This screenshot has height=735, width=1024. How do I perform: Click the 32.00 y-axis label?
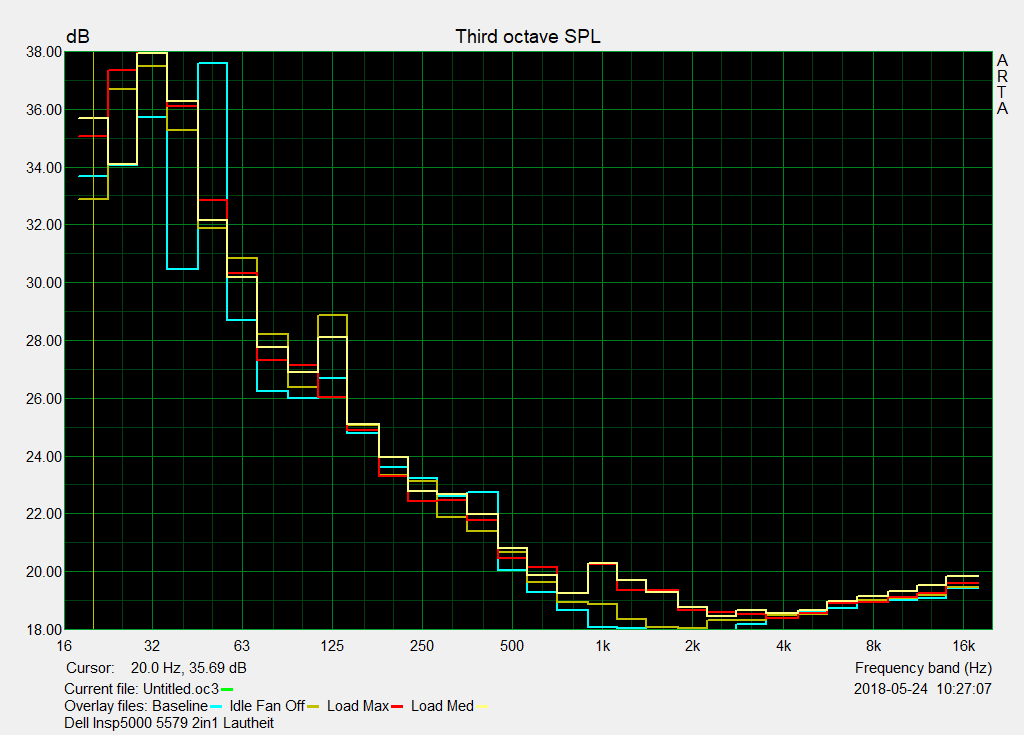[x=44, y=225]
